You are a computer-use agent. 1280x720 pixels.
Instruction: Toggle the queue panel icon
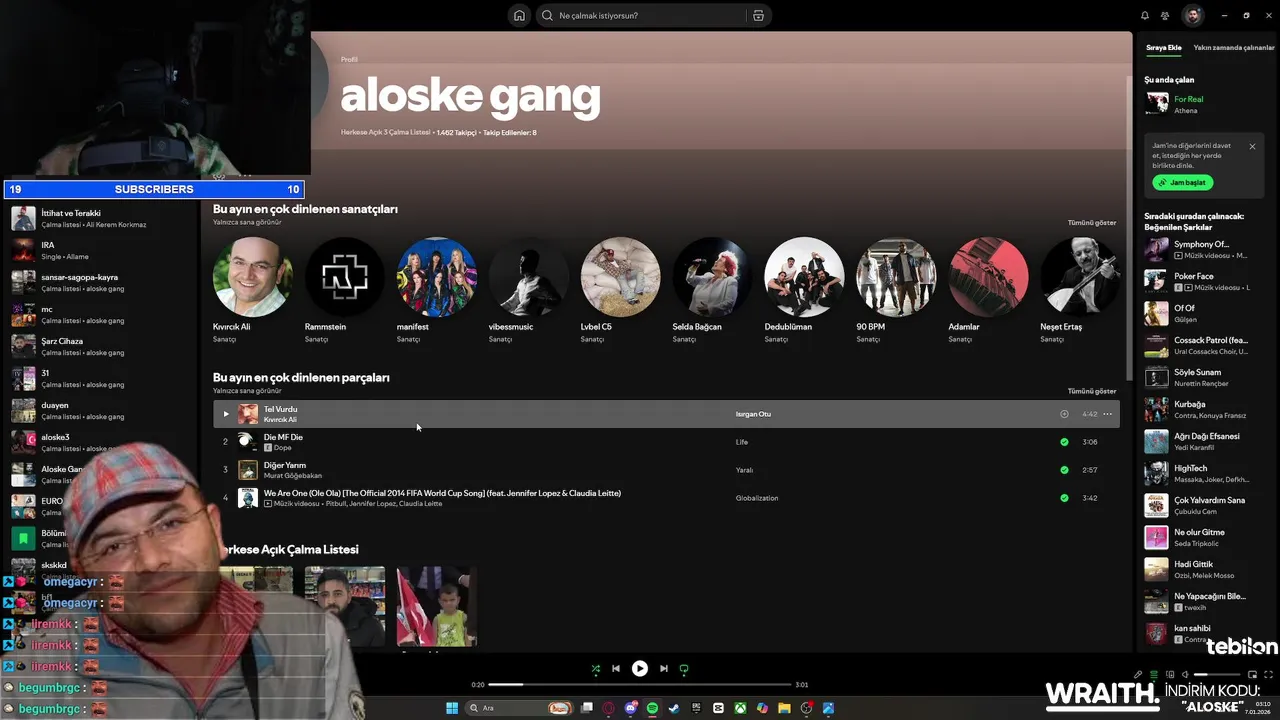(x=1154, y=675)
